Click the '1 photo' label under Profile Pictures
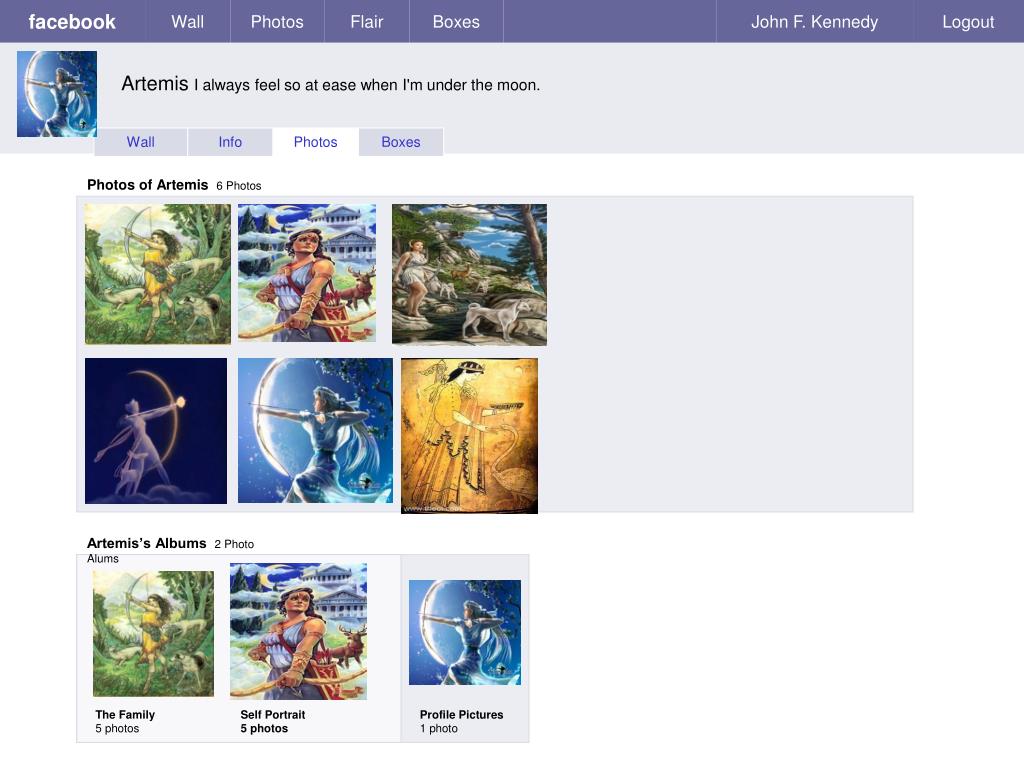This screenshot has height=768, width=1024. (x=439, y=728)
